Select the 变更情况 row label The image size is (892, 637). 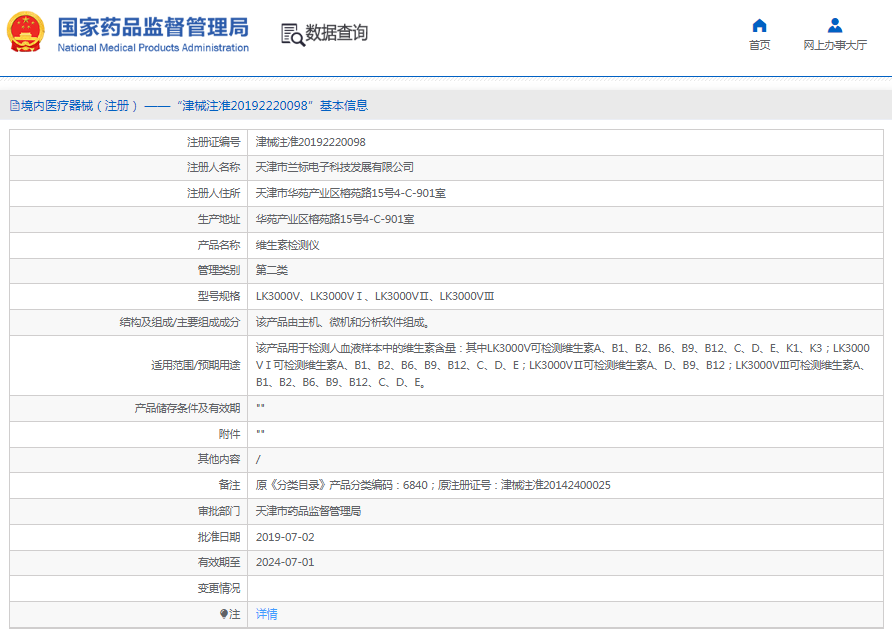pos(219,588)
